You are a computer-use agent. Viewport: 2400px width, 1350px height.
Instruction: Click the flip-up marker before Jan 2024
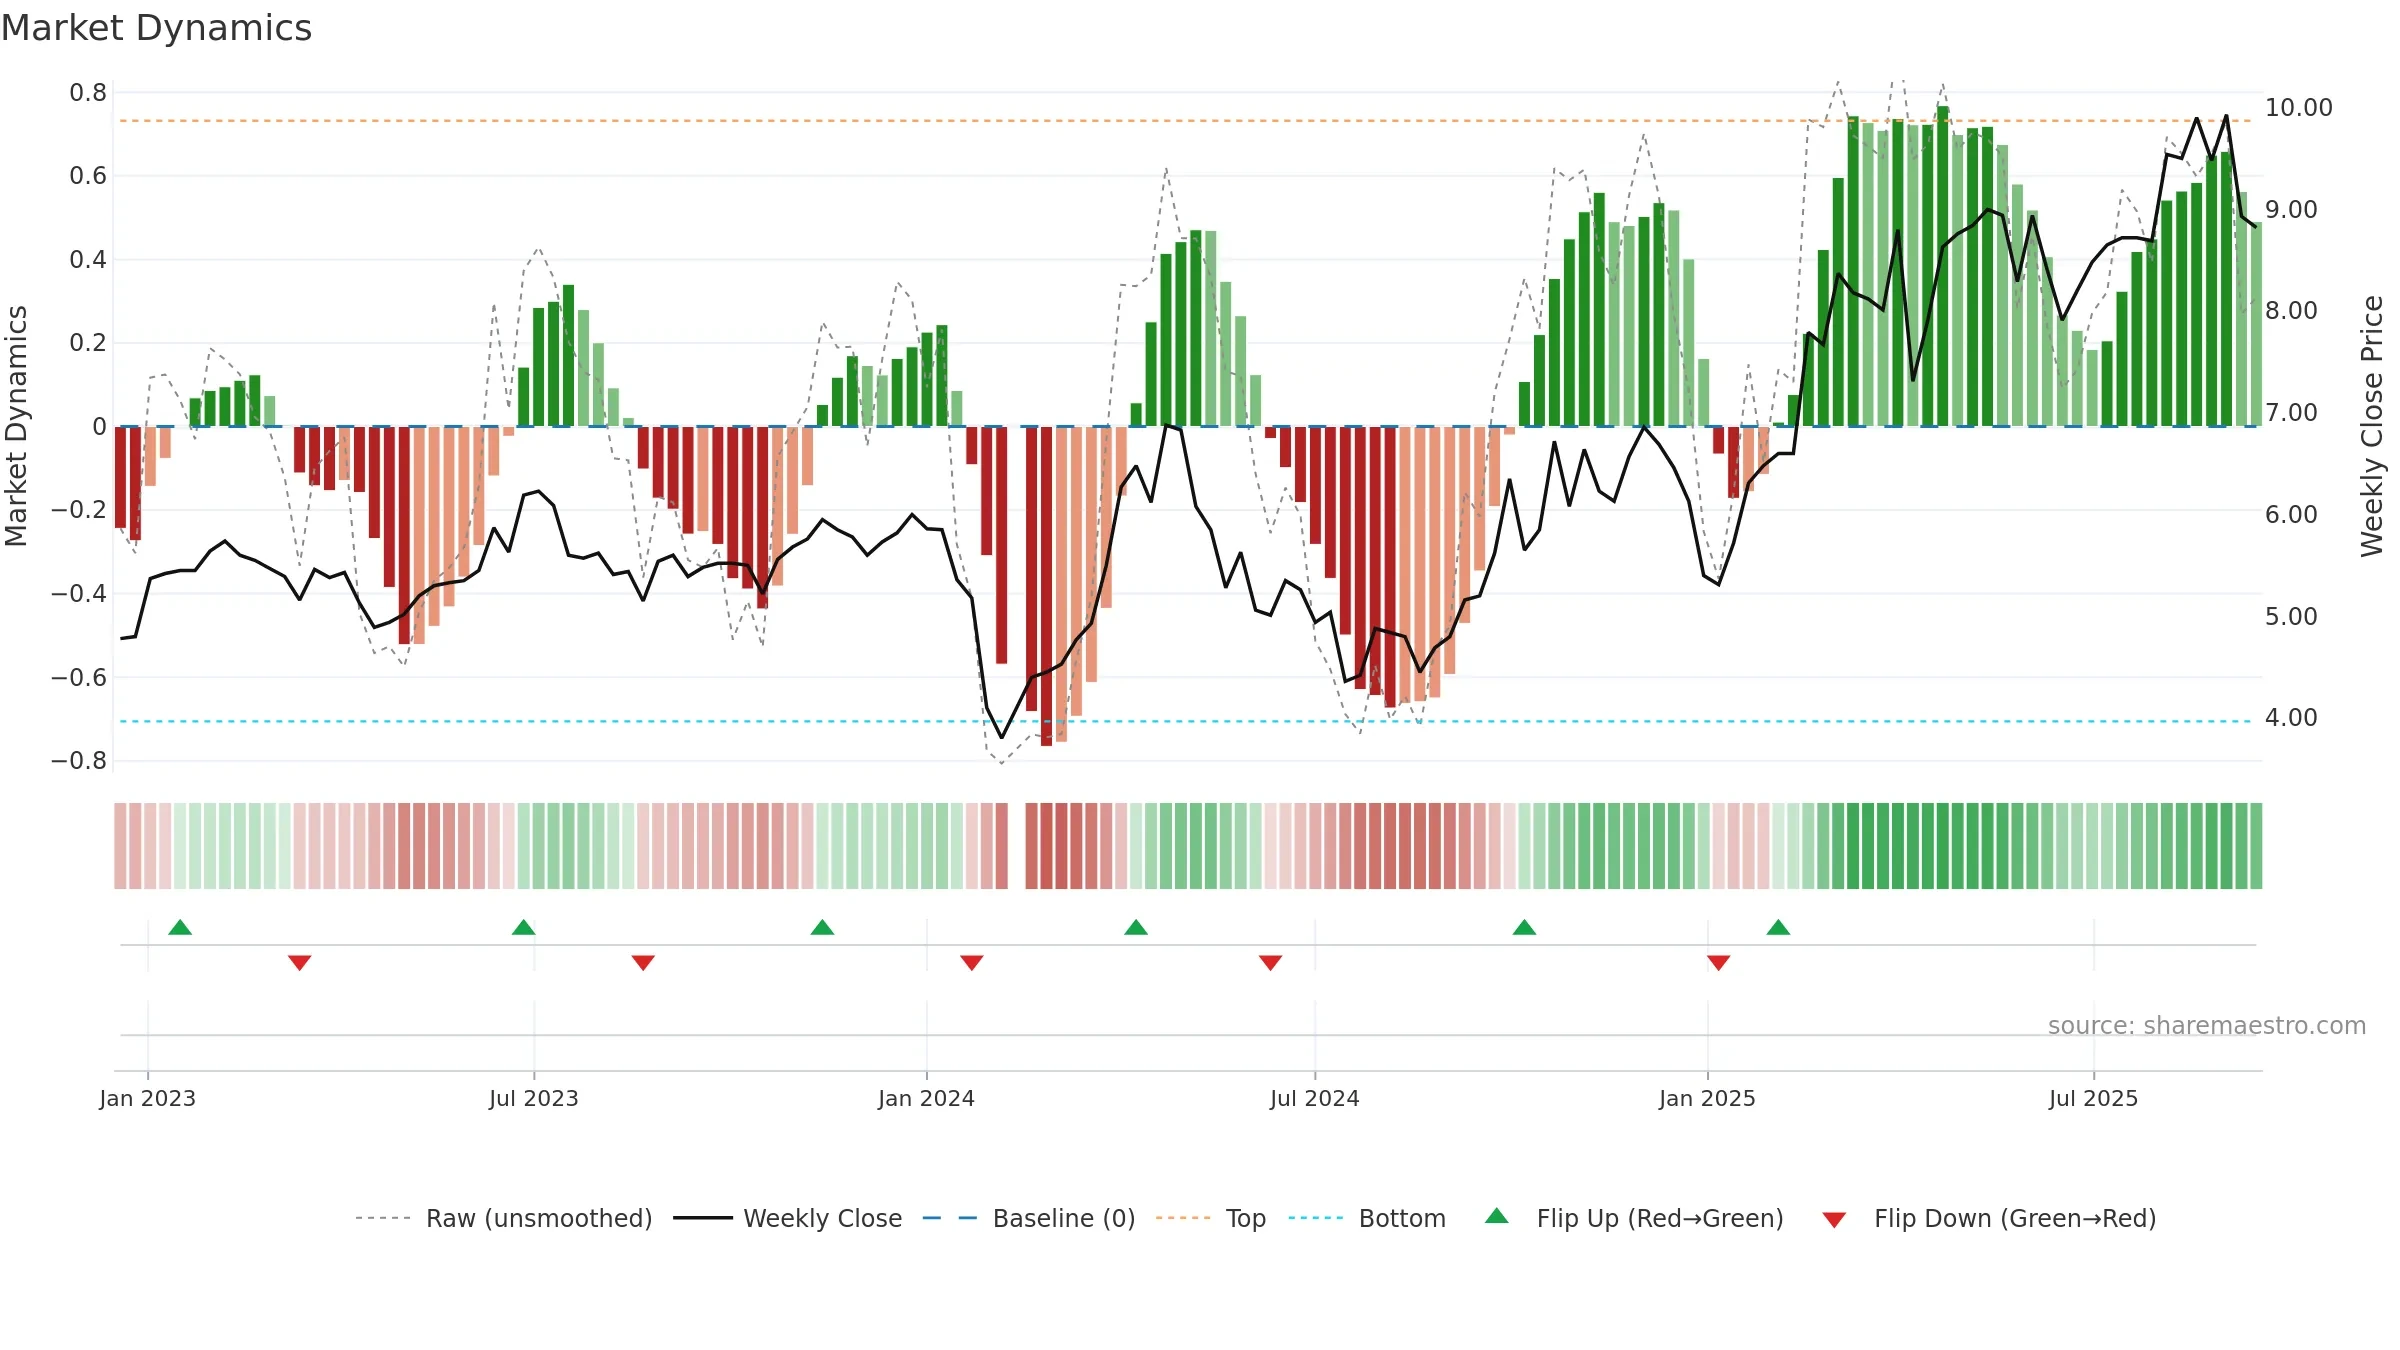[823, 927]
